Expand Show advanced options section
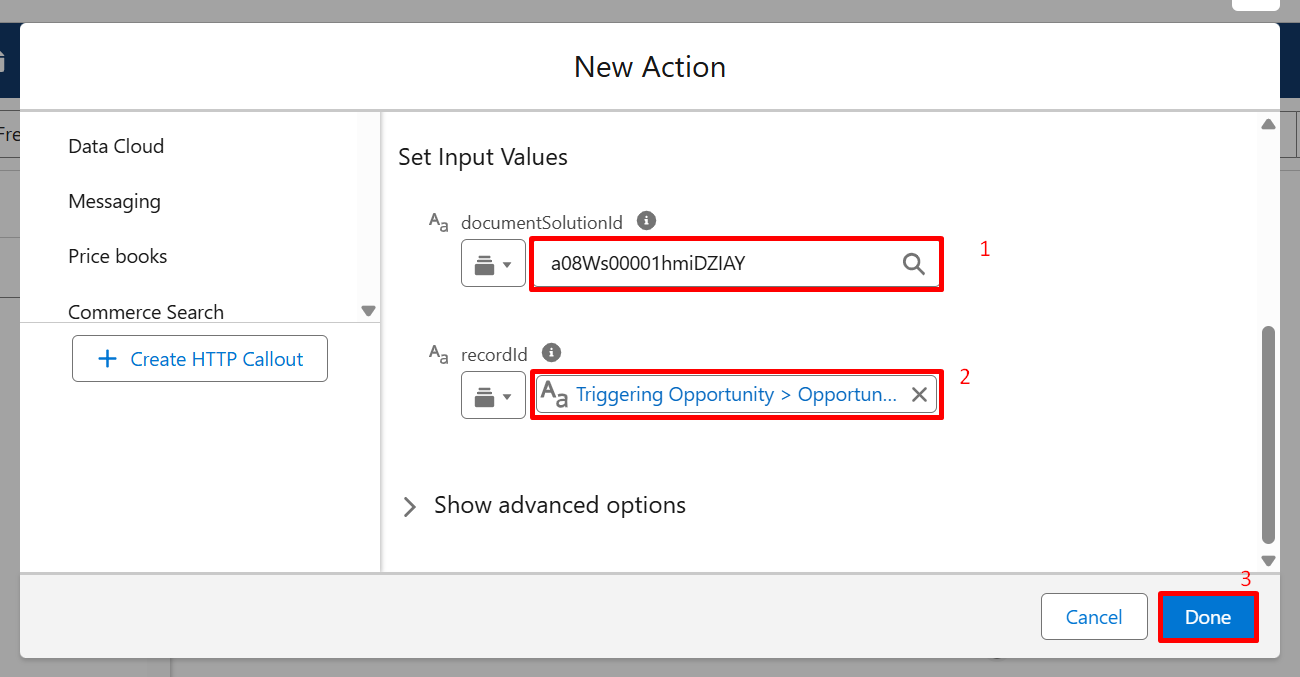1300x677 pixels. 545,505
